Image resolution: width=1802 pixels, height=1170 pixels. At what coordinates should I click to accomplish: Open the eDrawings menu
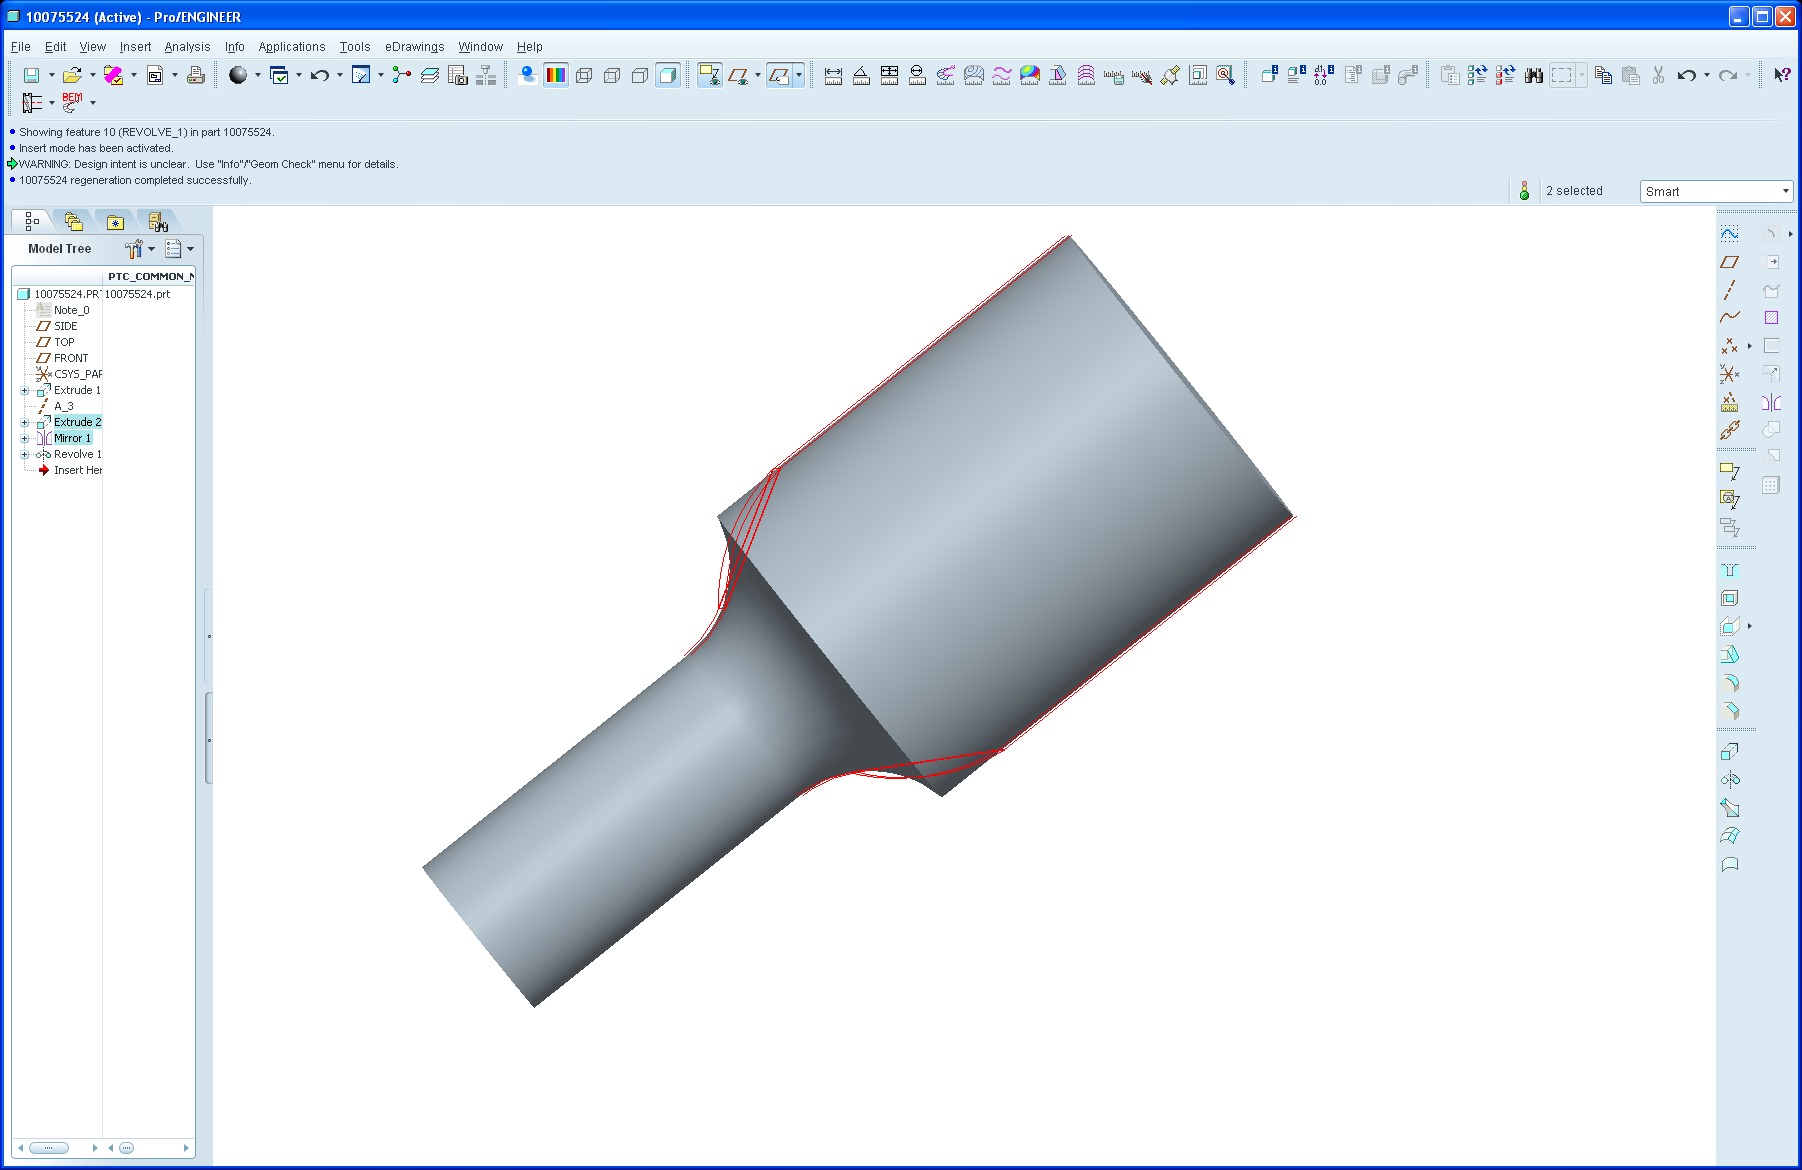tap(414, 46)
